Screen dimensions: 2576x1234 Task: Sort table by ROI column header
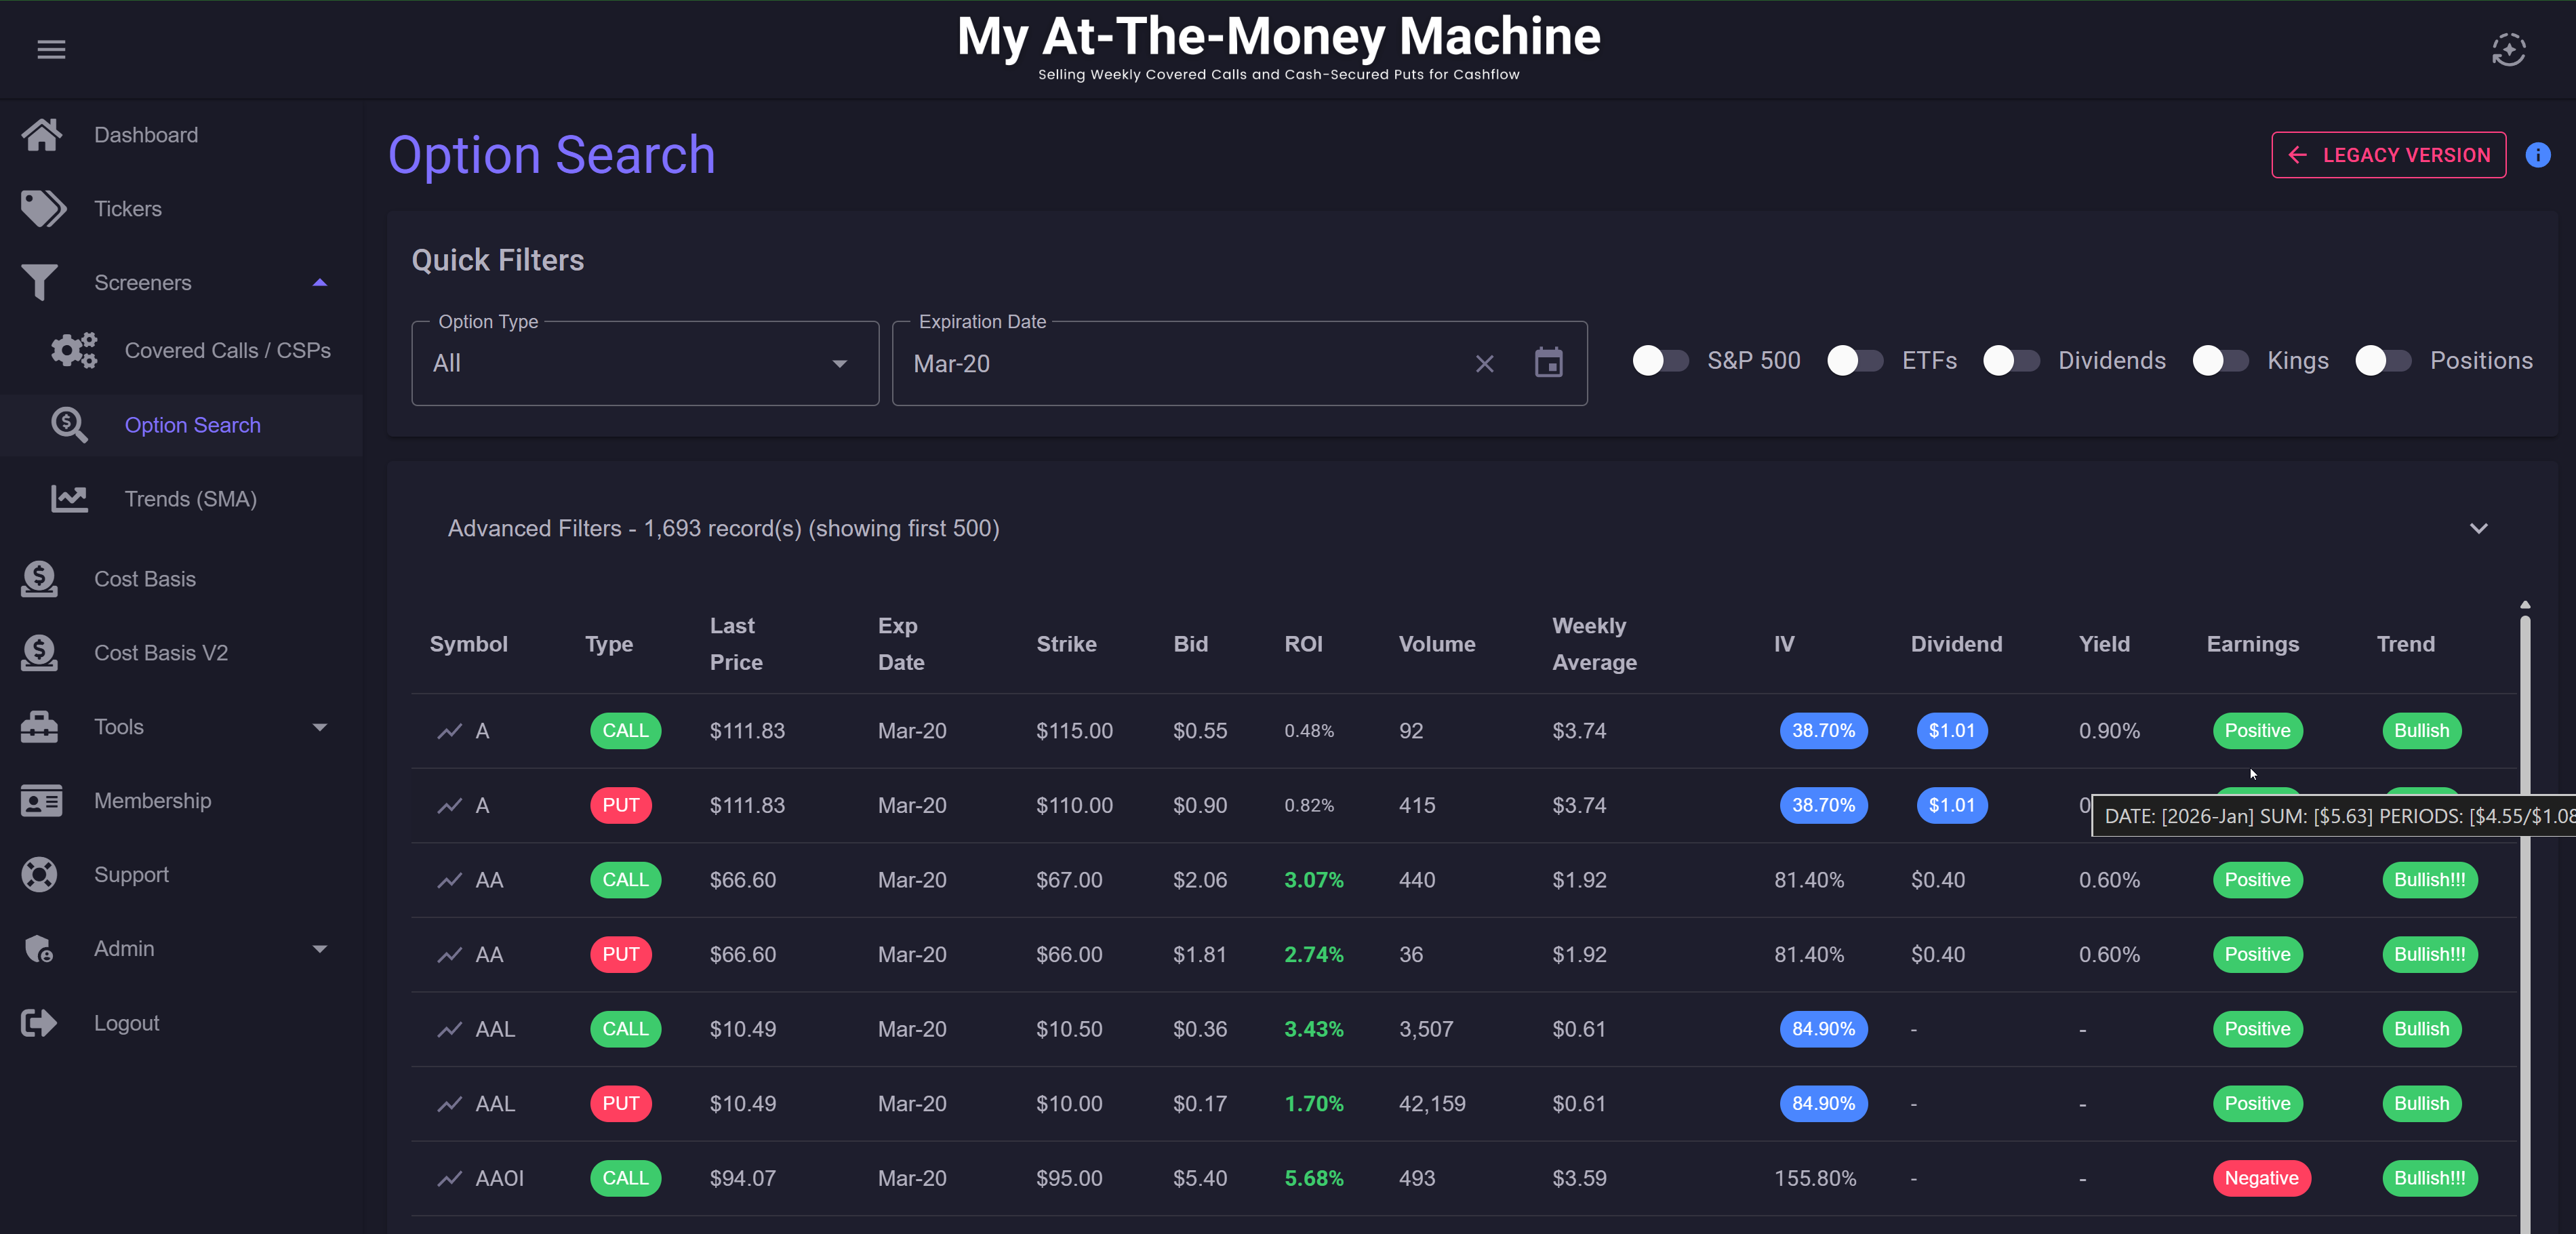click(x=1303, y=644)
